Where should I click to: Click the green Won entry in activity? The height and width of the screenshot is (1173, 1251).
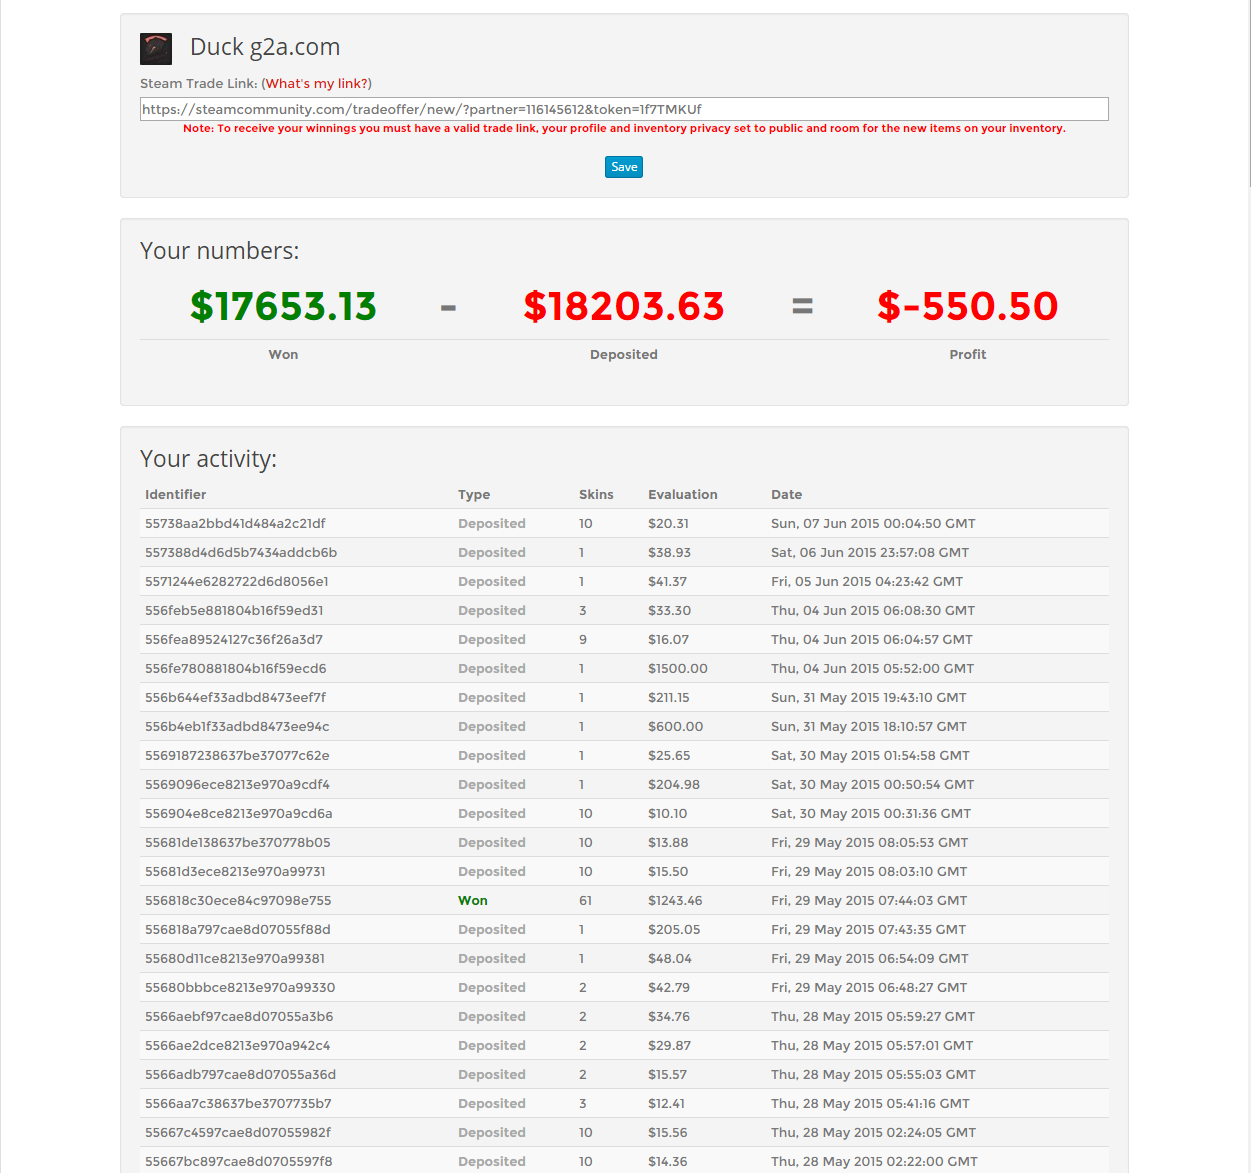pos(473,901)
